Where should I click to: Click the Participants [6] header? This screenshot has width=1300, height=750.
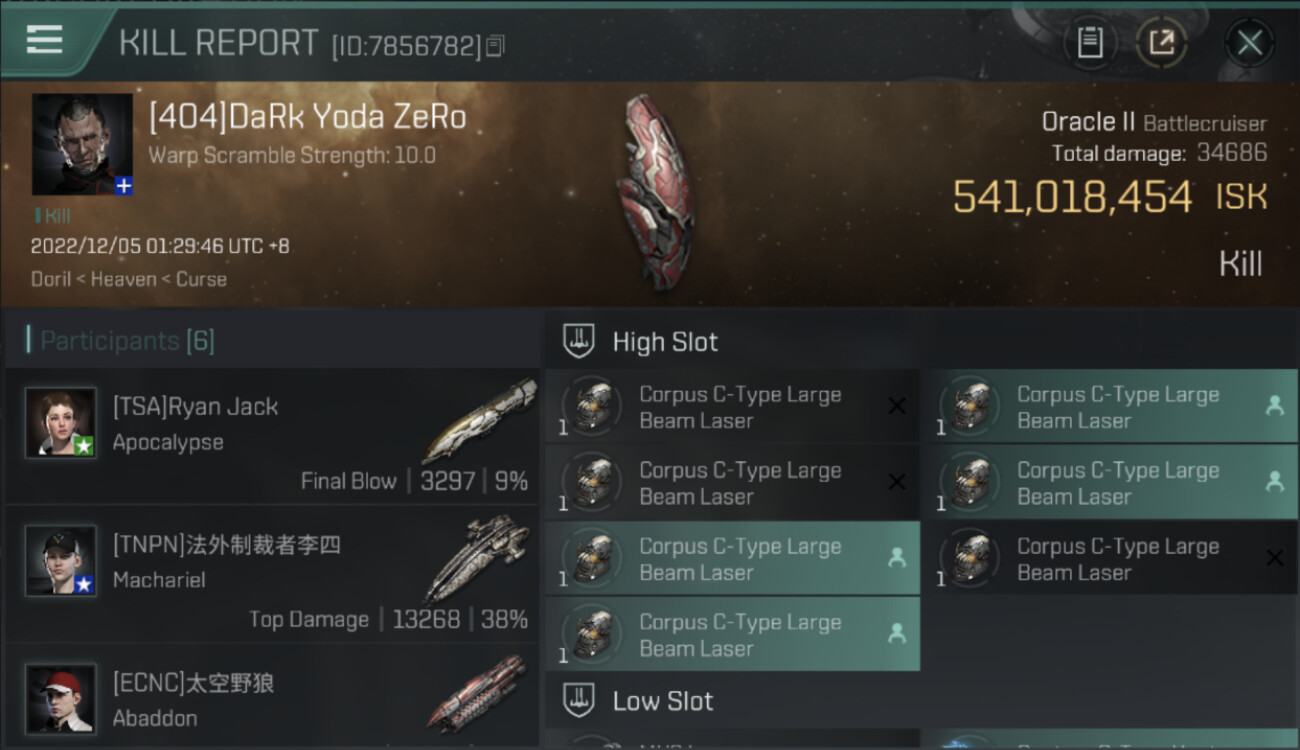click(127, 341)
